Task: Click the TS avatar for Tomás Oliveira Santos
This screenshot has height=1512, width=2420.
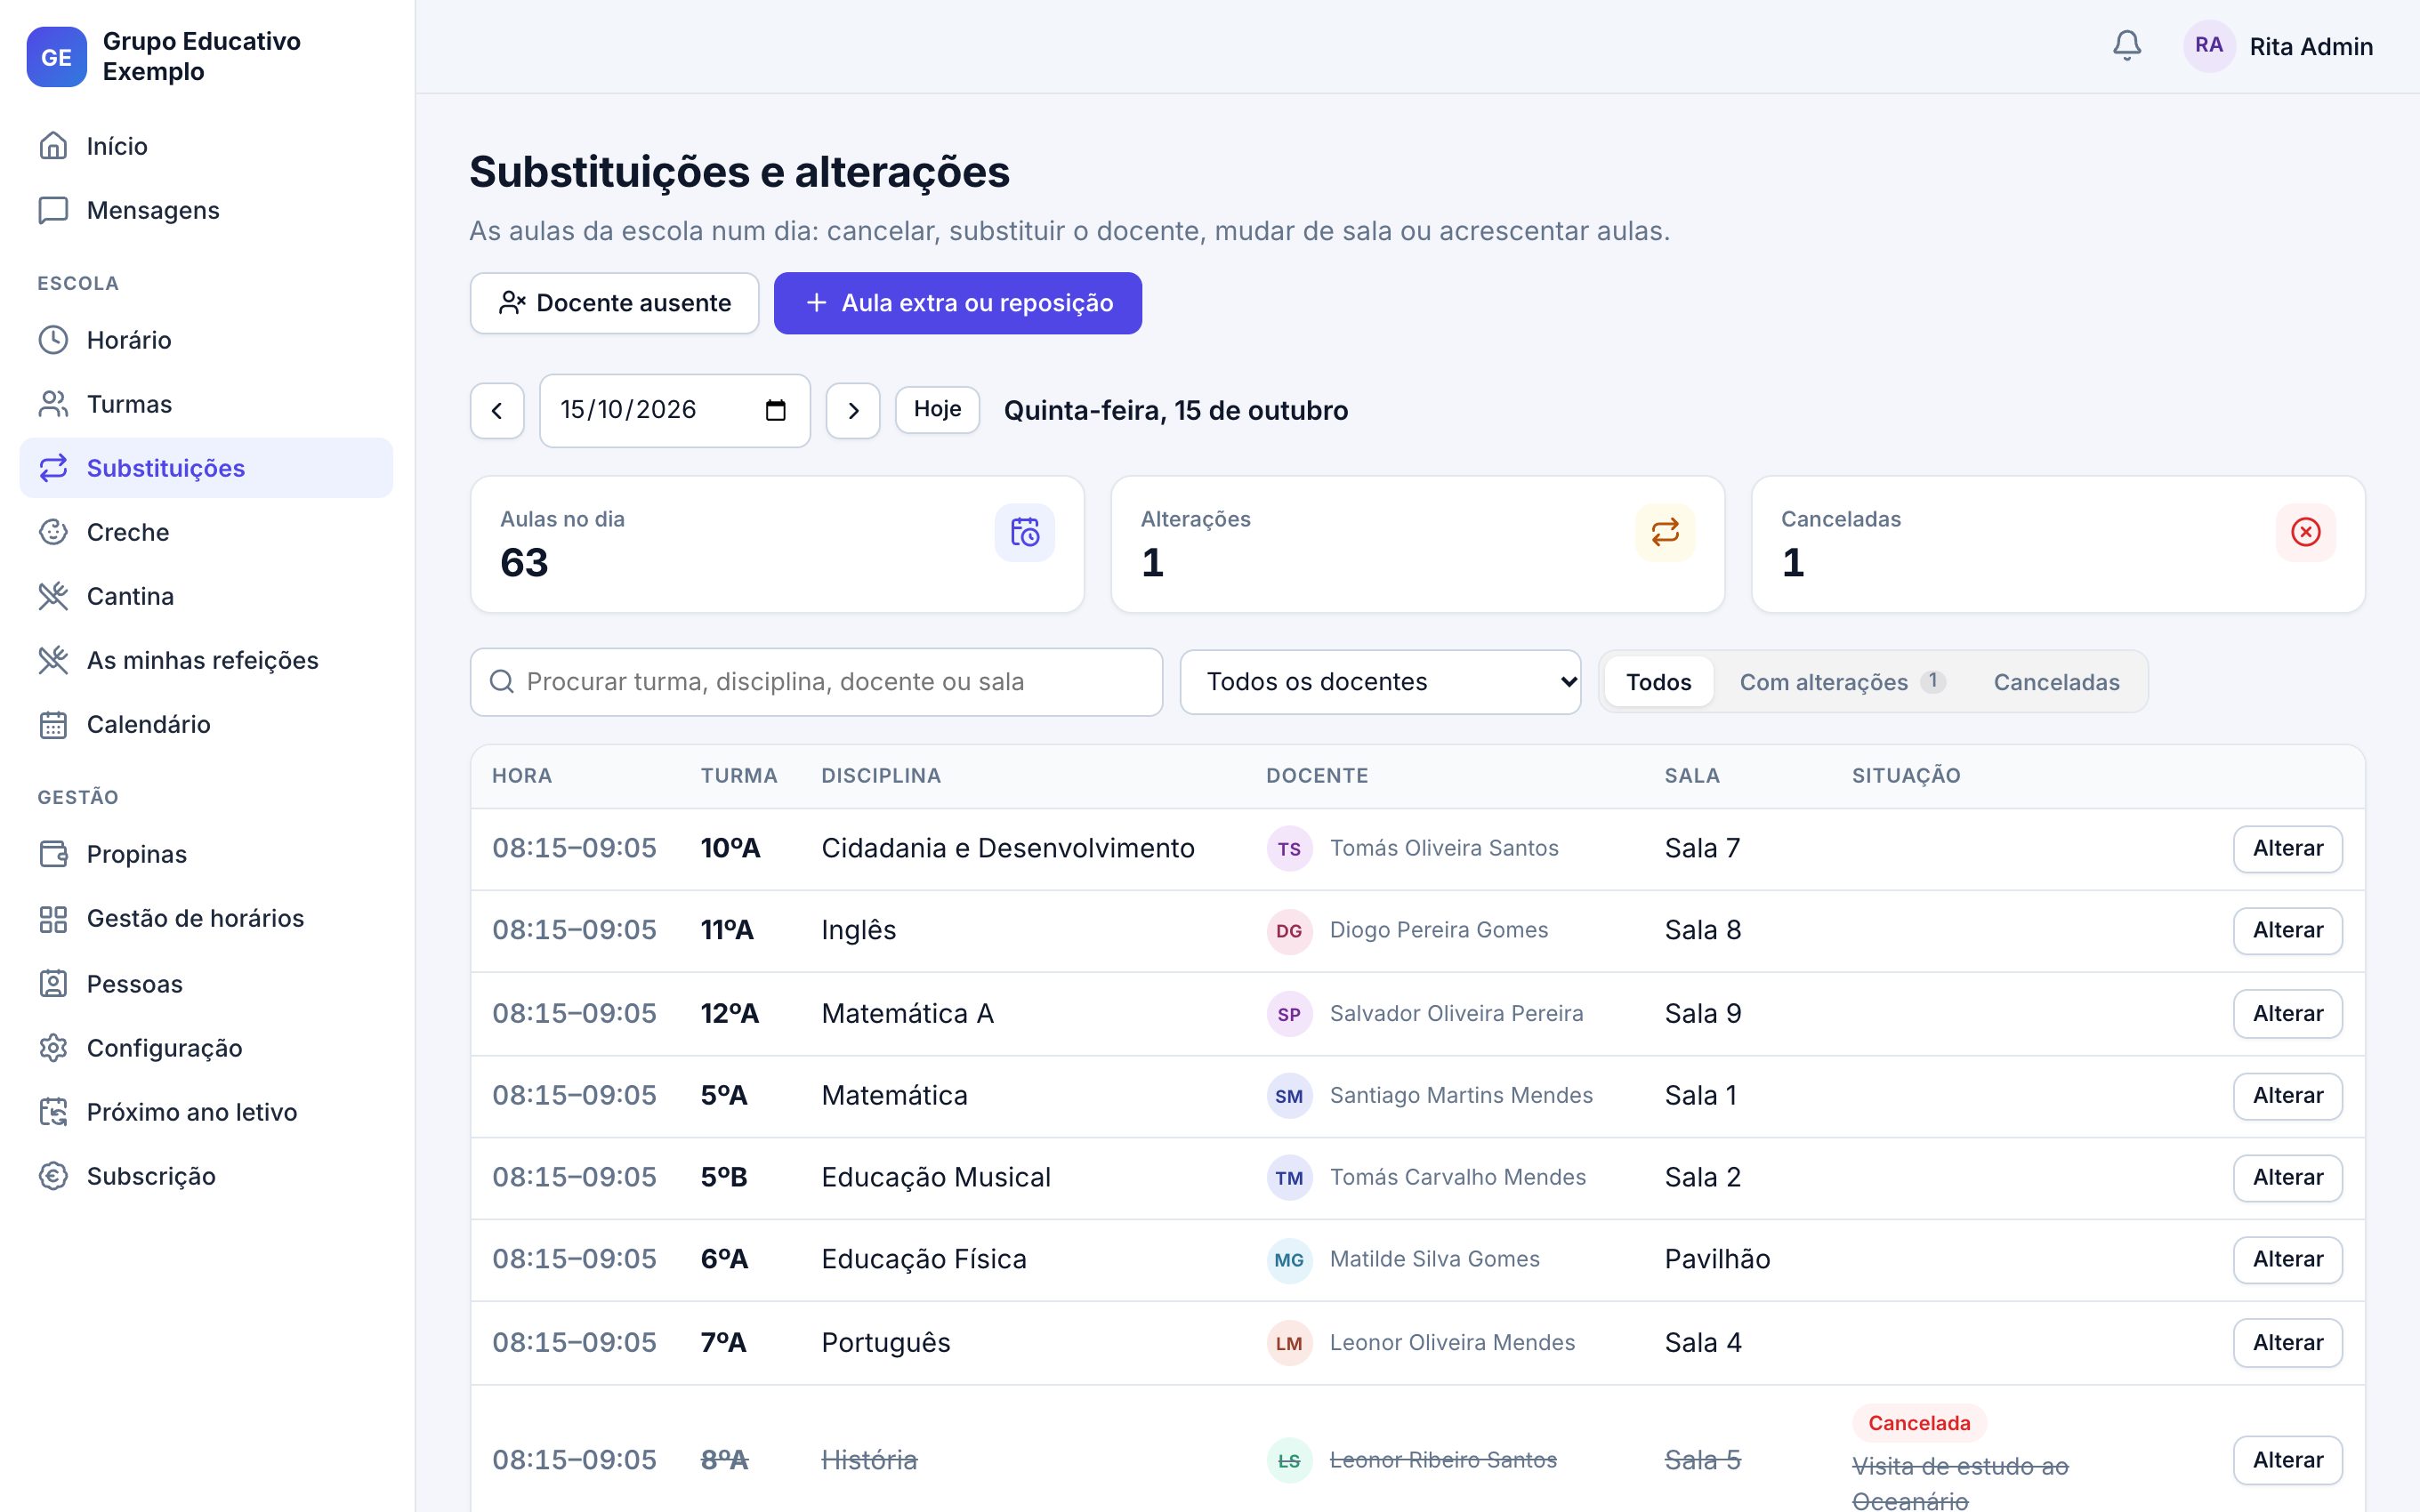Action: click(1289, 849)
